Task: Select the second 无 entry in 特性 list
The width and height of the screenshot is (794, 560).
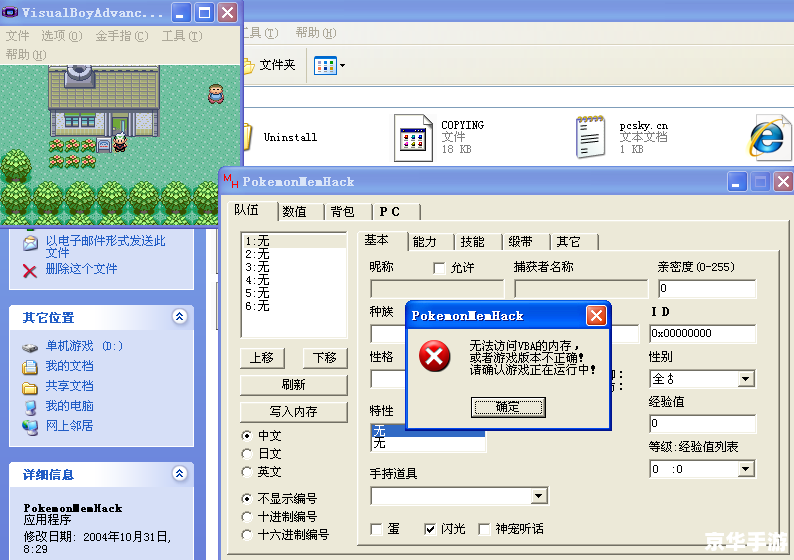Action: coord(428,444)
